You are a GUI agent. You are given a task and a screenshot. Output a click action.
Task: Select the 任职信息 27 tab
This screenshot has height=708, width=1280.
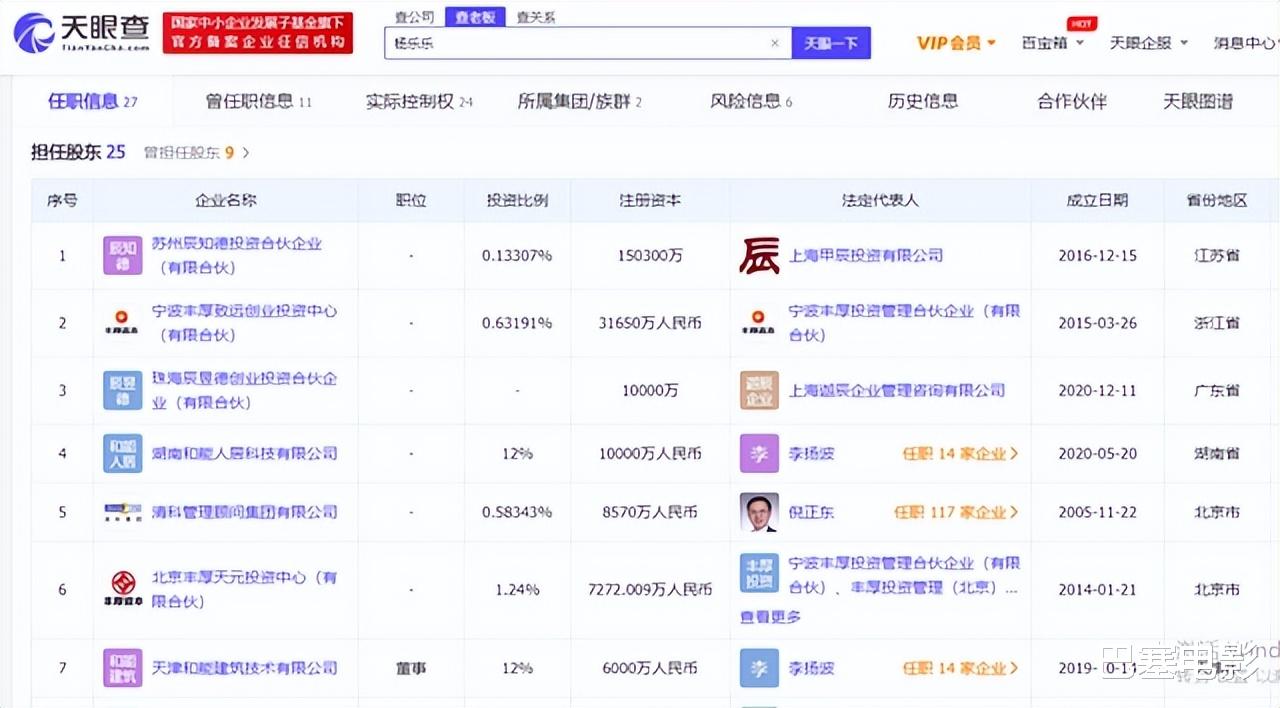(x=93, y=101)
